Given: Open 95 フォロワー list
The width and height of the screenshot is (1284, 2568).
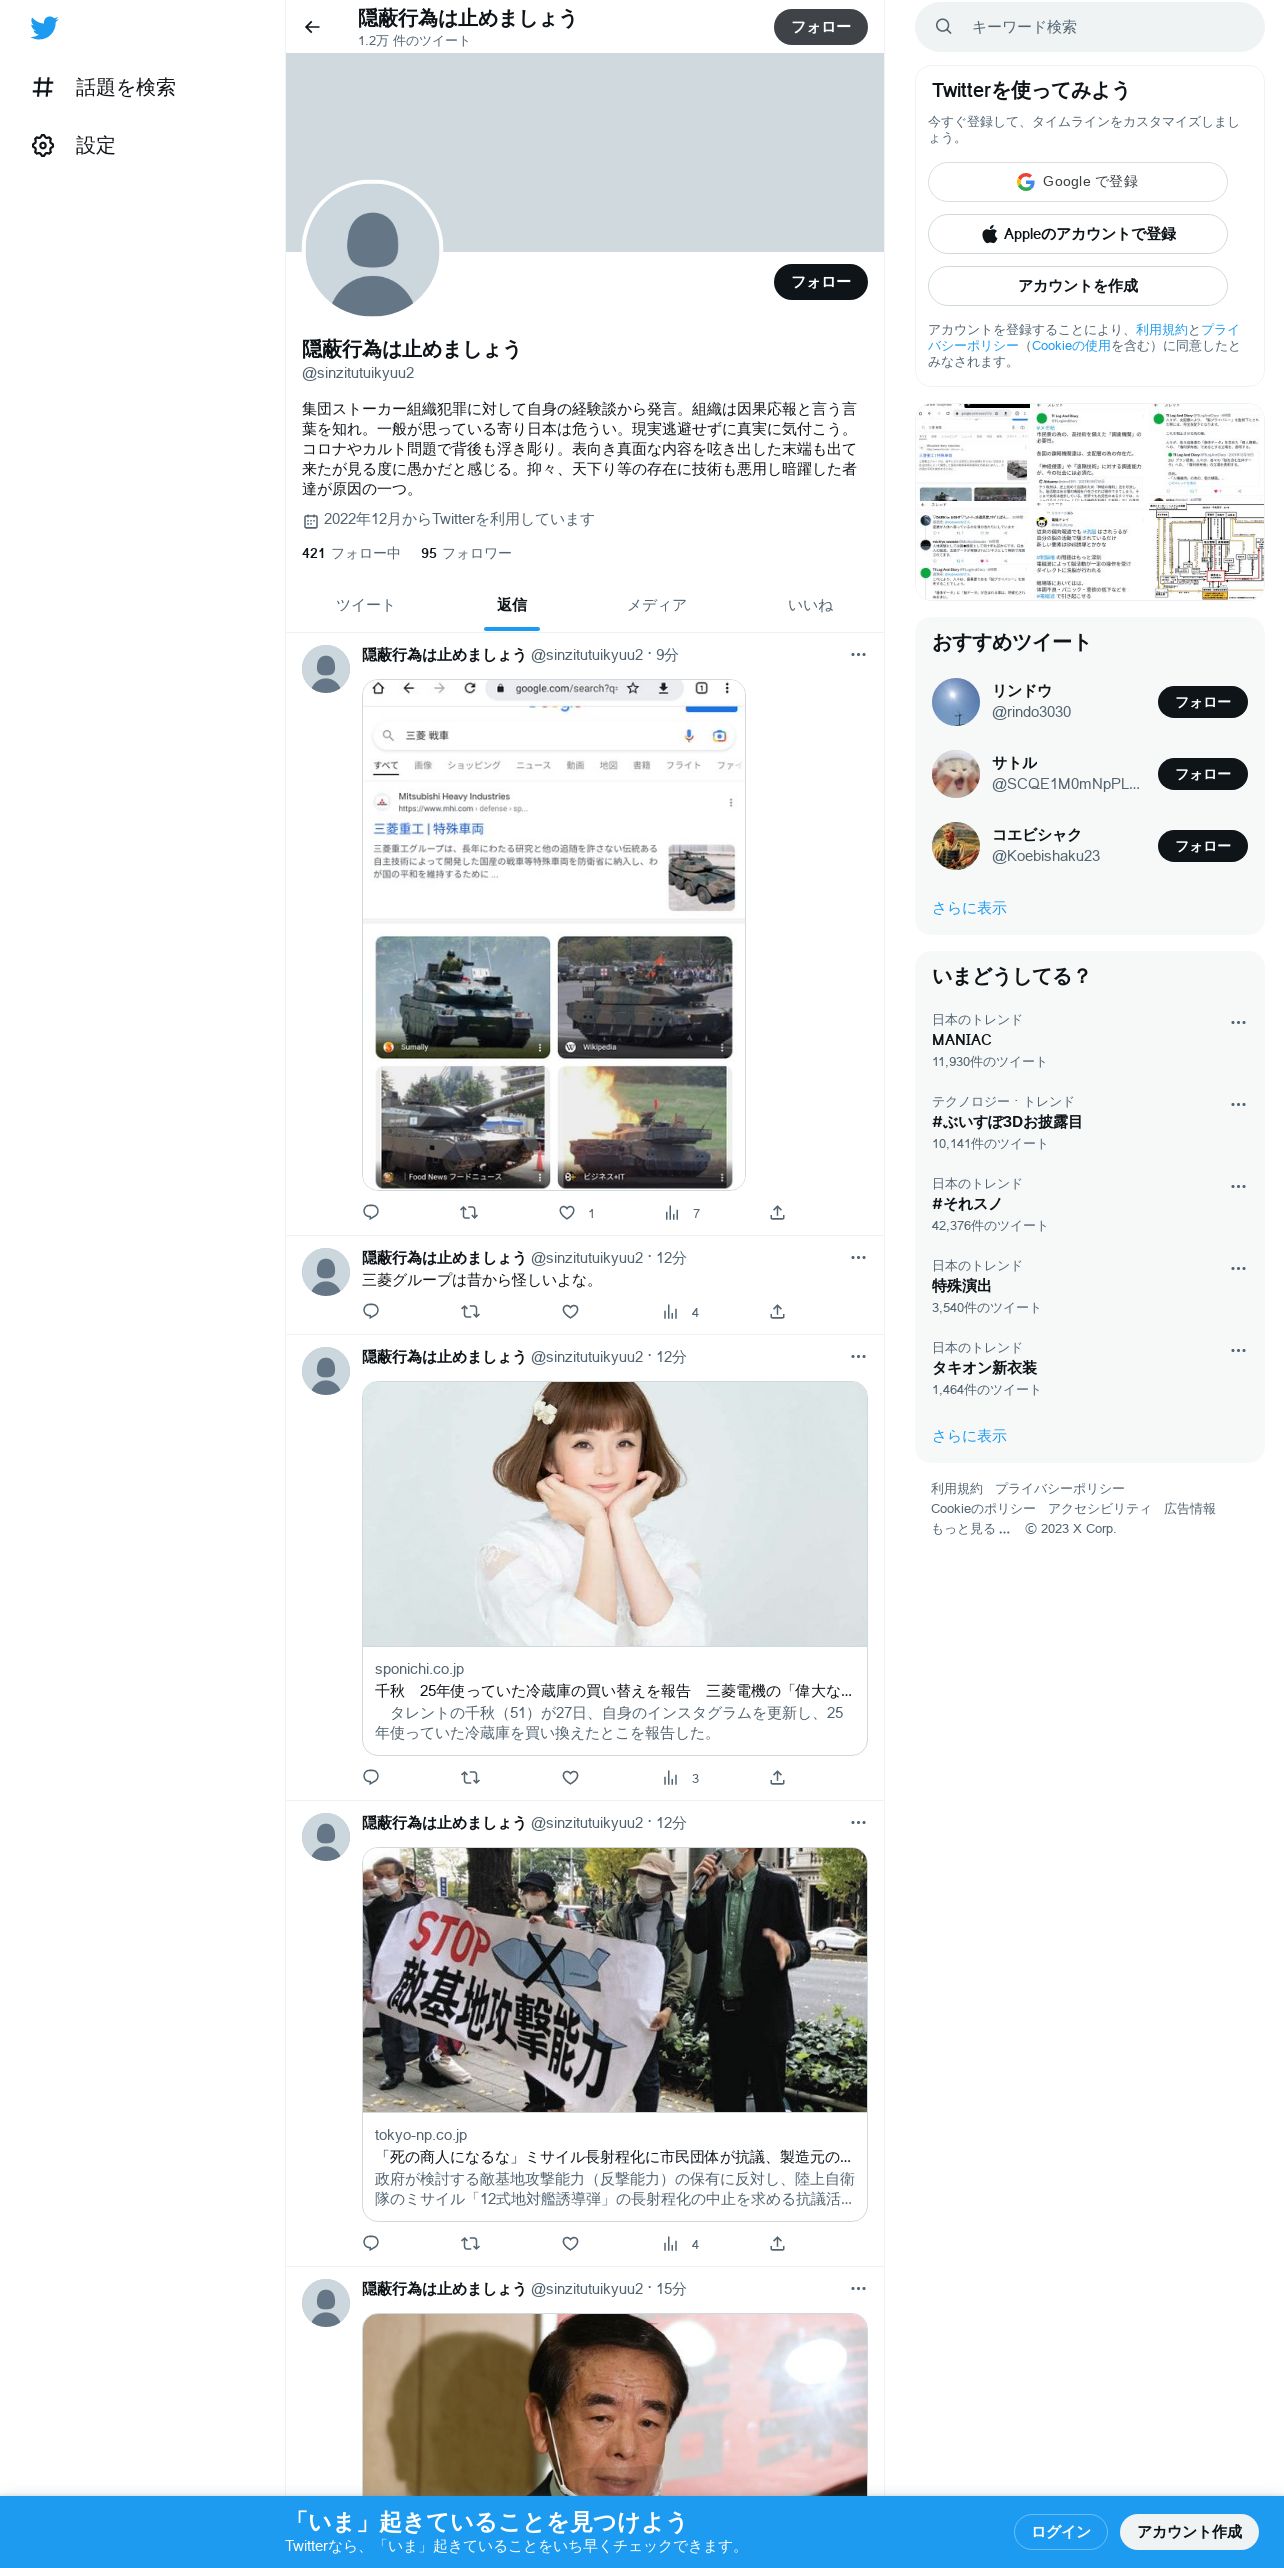Looking at the screenshot, I should (466, 553).
